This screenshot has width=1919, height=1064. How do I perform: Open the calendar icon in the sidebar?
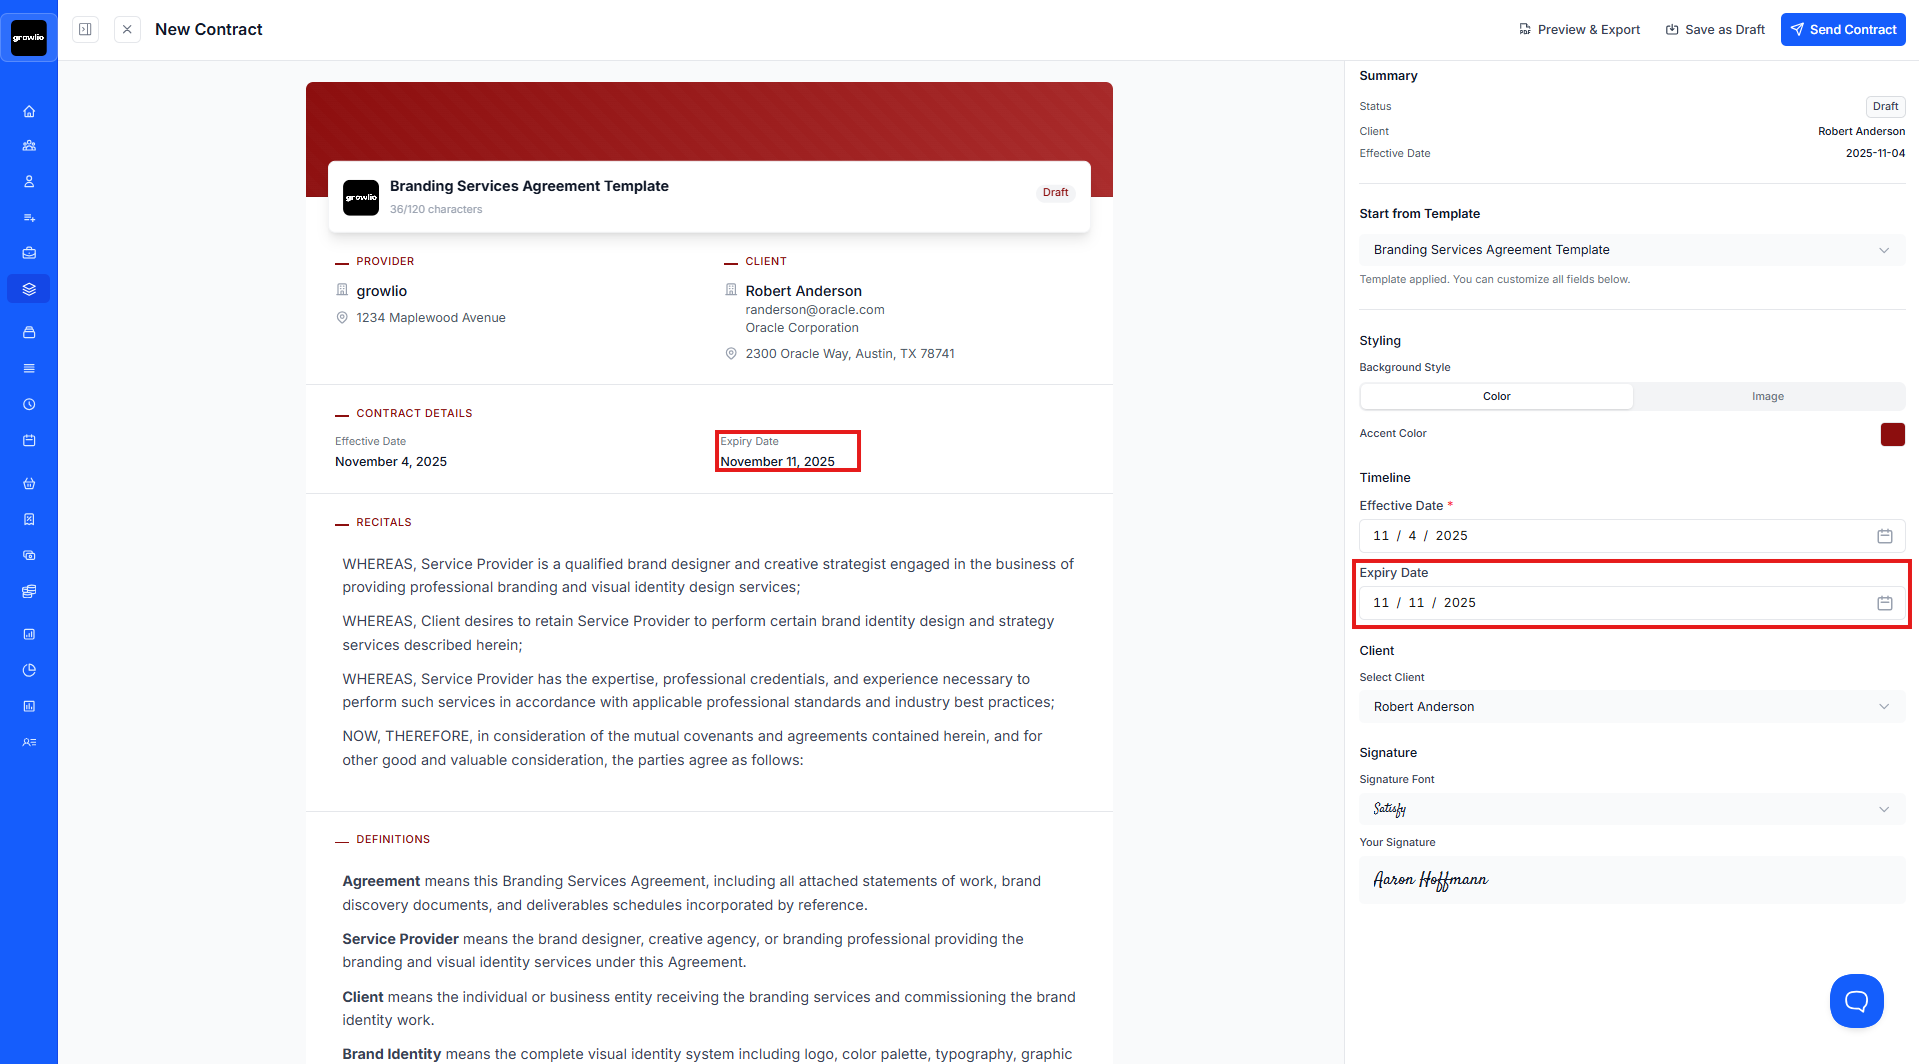point(29,440)
